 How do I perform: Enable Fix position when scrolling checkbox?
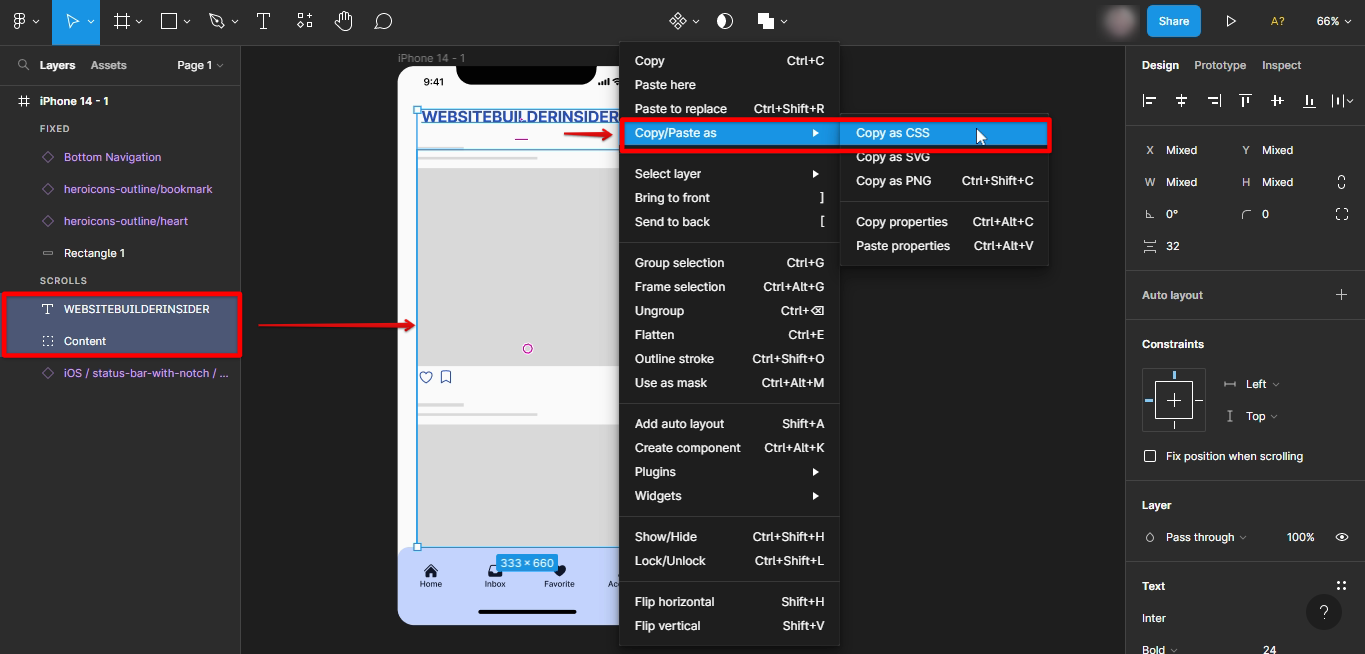[x=1150, y=456]
